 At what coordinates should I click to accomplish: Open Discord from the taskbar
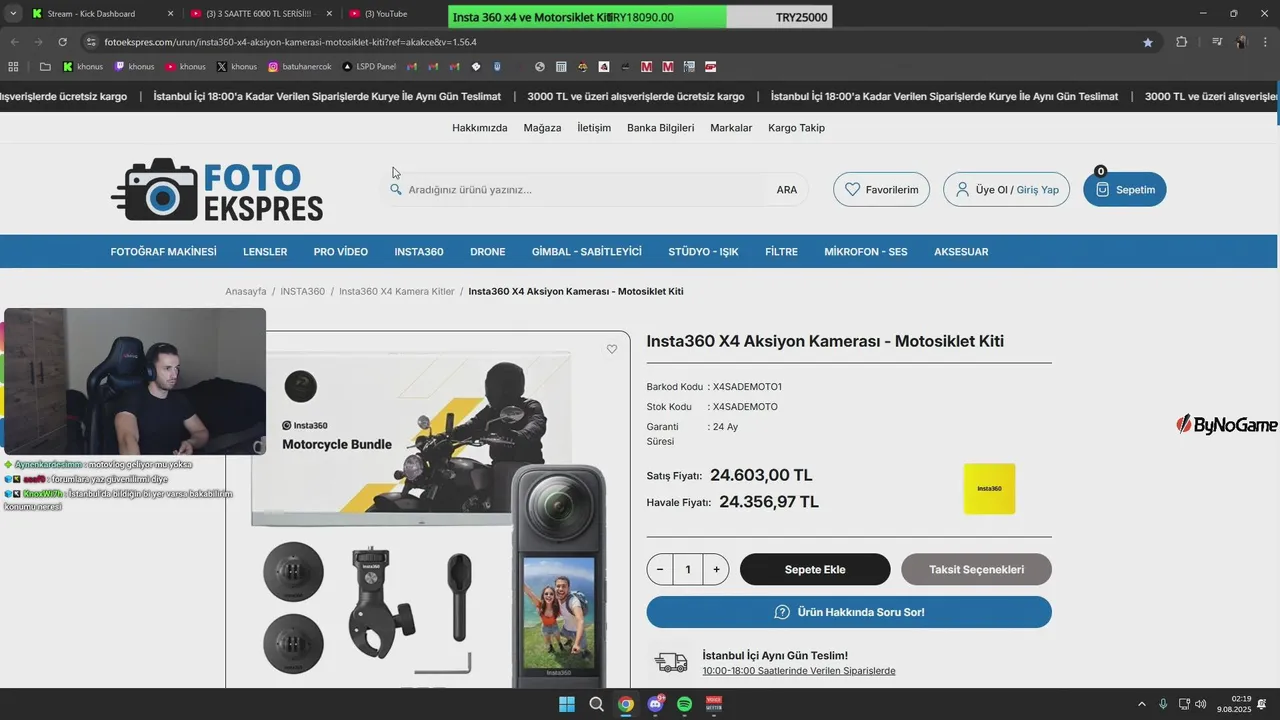tap(656, 704)
